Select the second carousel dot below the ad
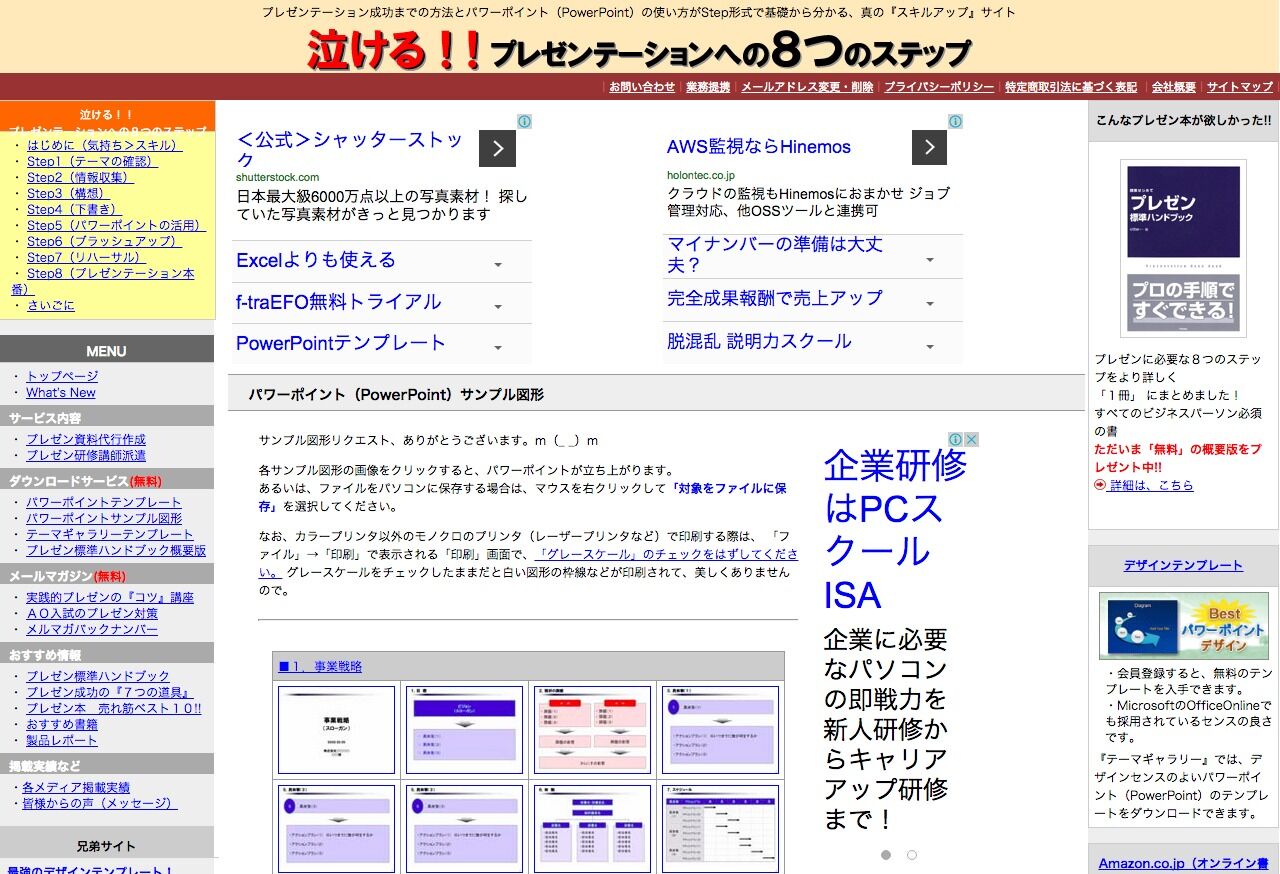The image size is (1280, 874). tap(911, 855)
